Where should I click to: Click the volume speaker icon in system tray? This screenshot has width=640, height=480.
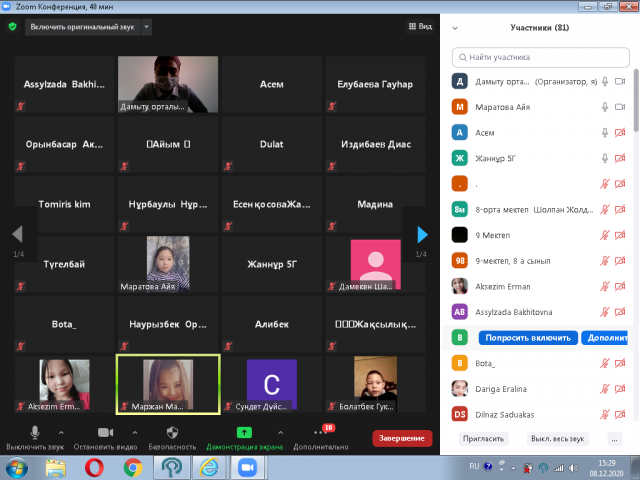pyautogui.click(x=573, y=468)
